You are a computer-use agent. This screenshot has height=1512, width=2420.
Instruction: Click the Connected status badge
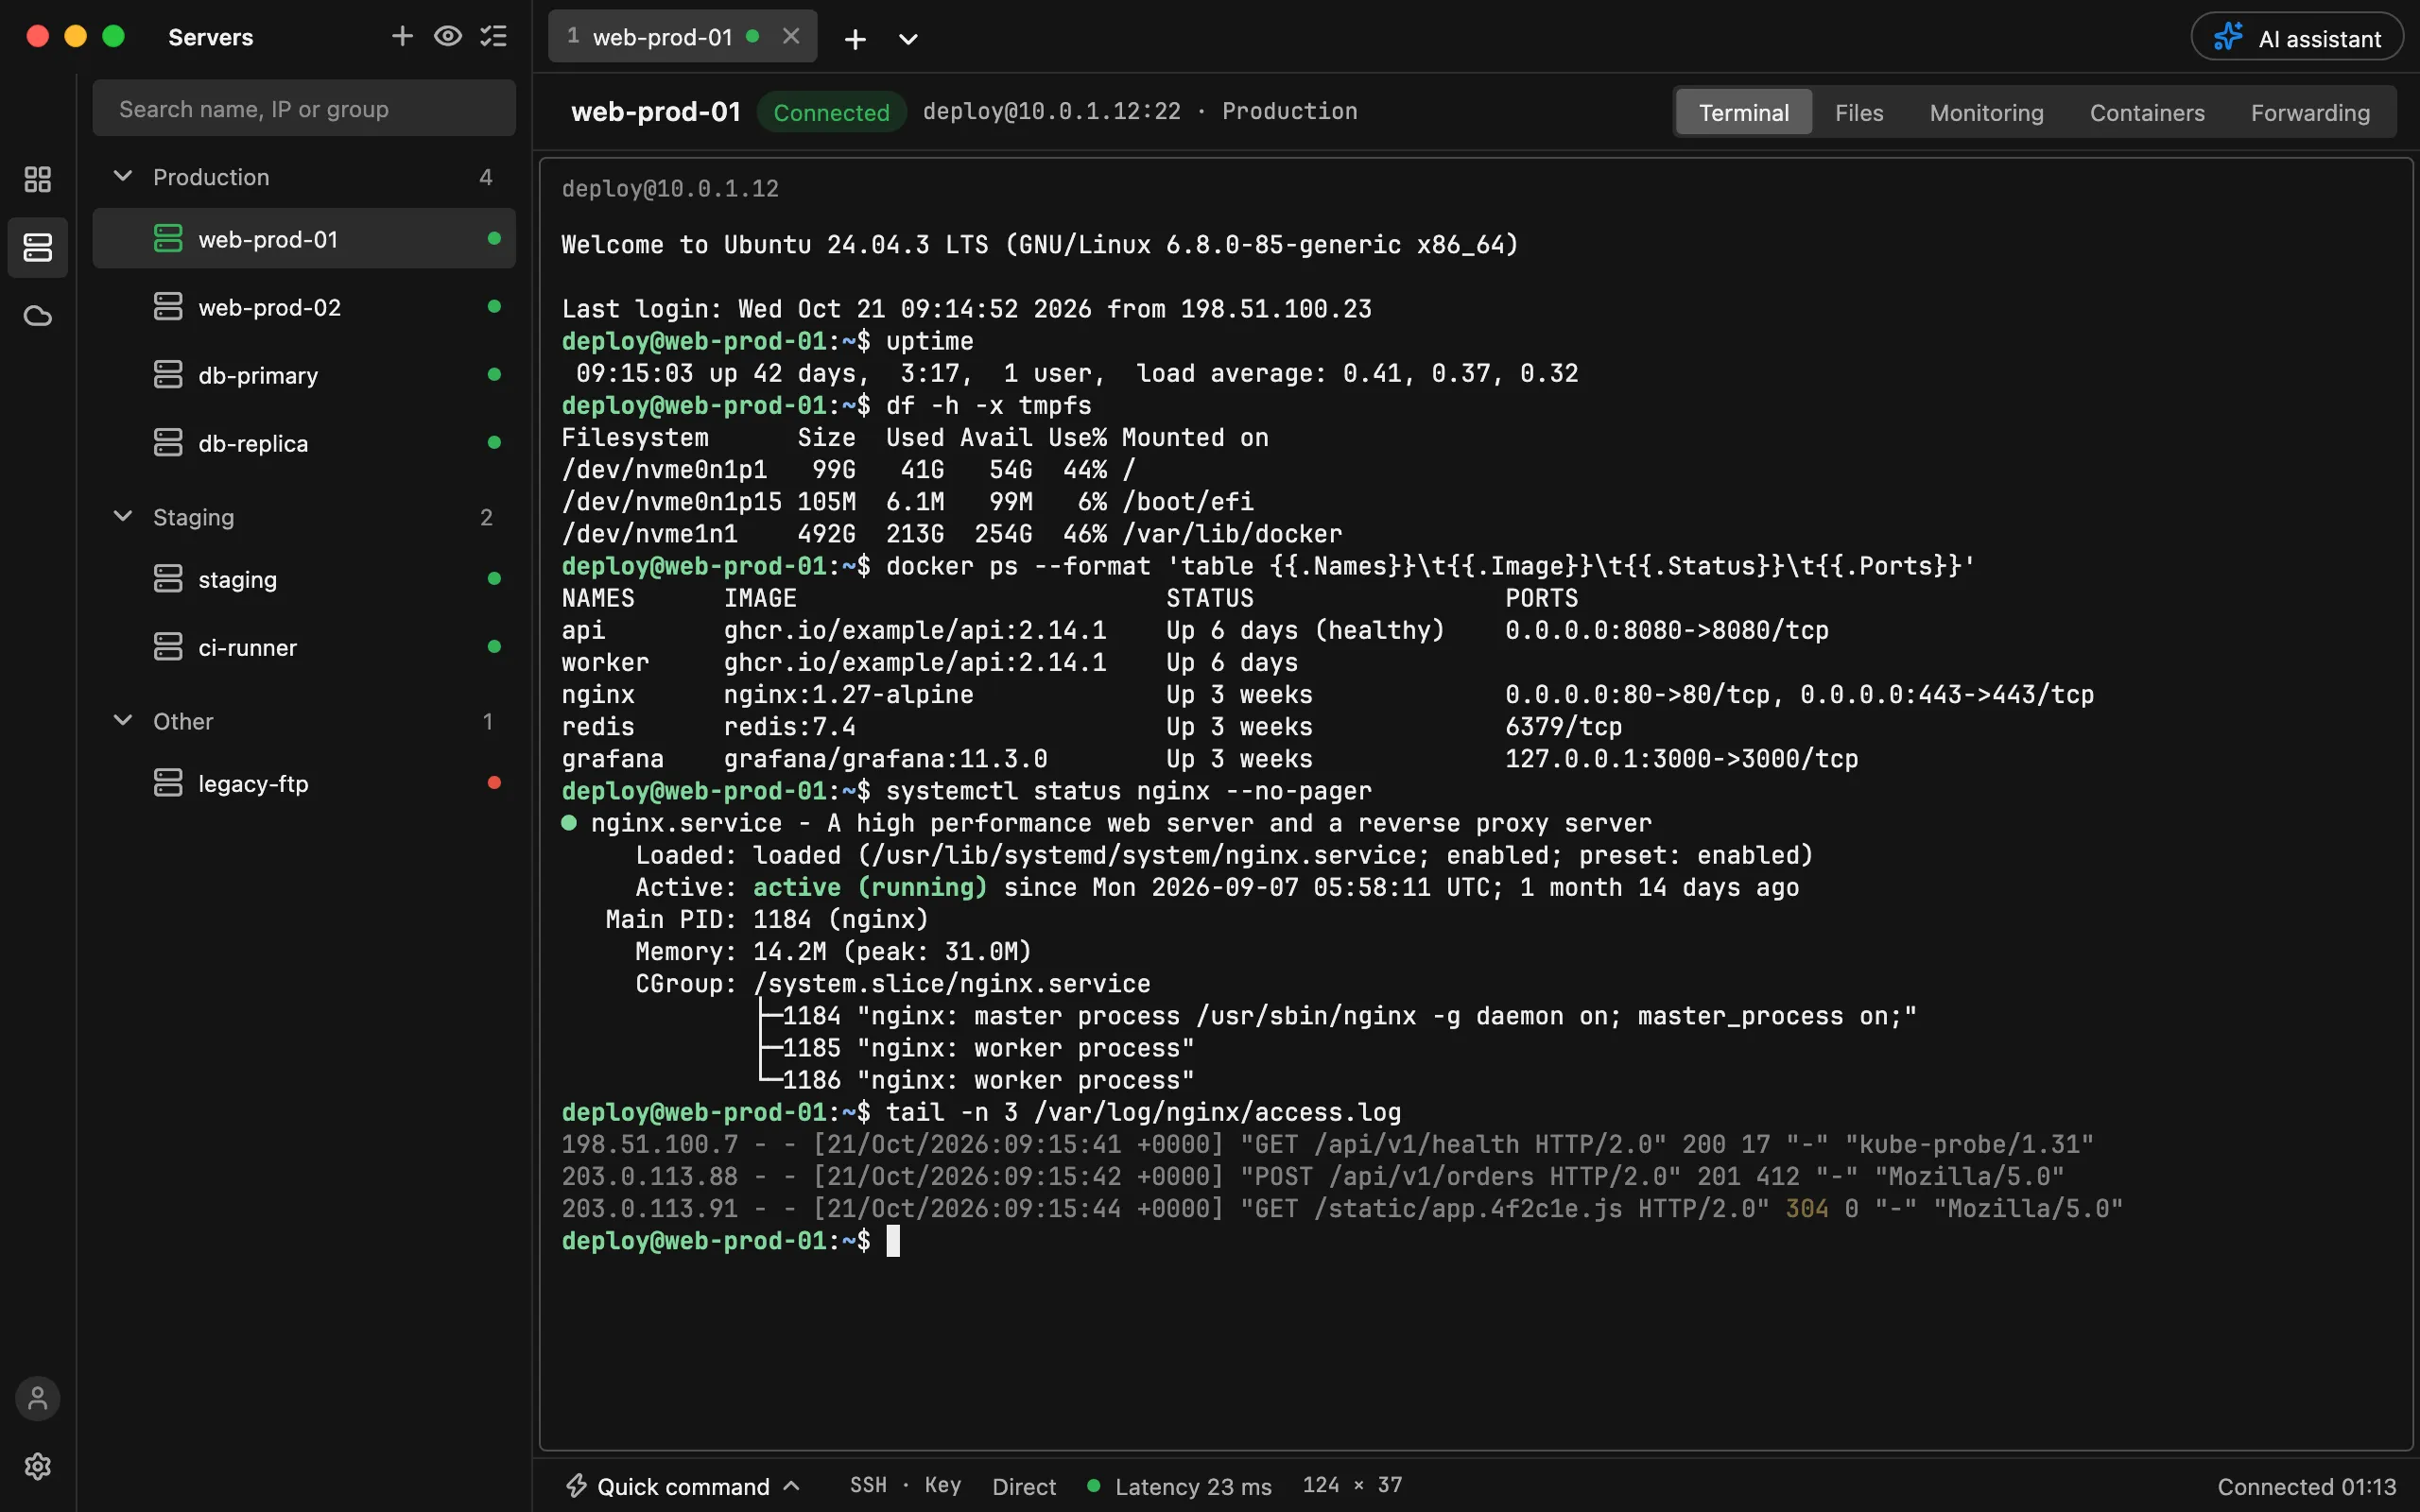coord(831,112)
